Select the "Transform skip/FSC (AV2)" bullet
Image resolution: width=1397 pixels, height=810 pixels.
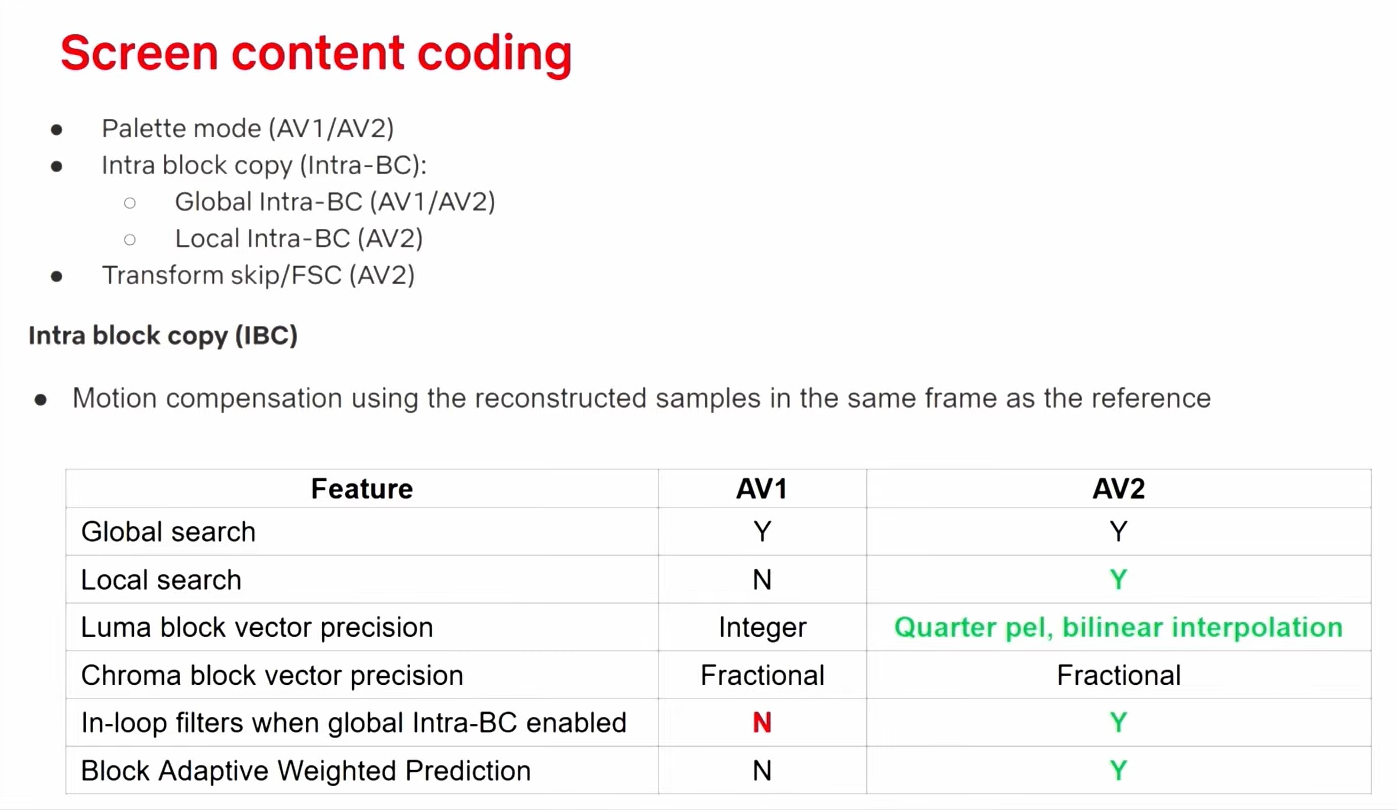[x=258, y=275]
